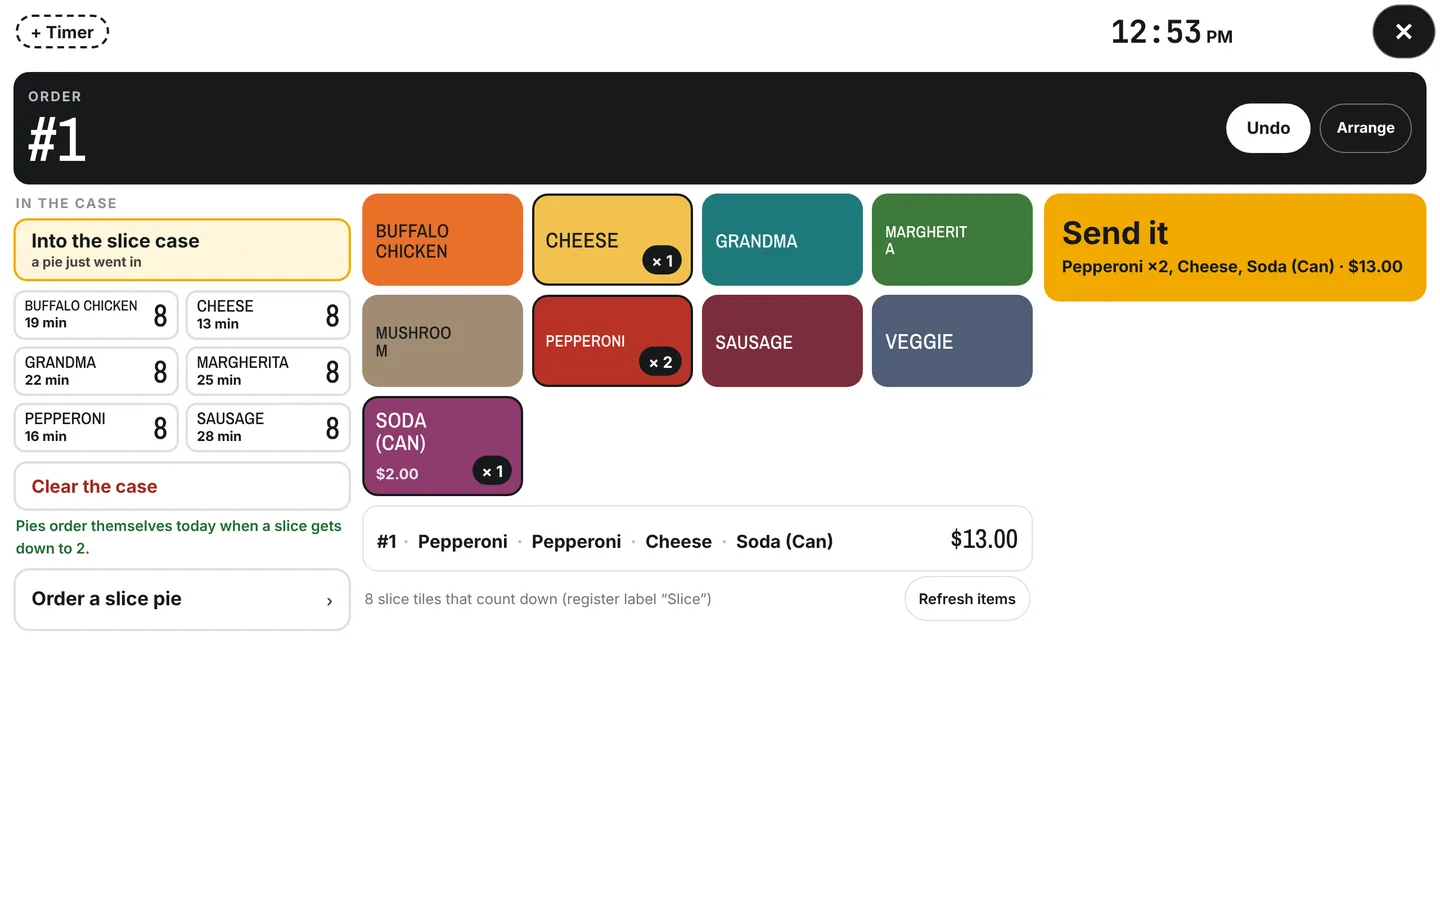Refresh the menu items

tap(967, 599)
